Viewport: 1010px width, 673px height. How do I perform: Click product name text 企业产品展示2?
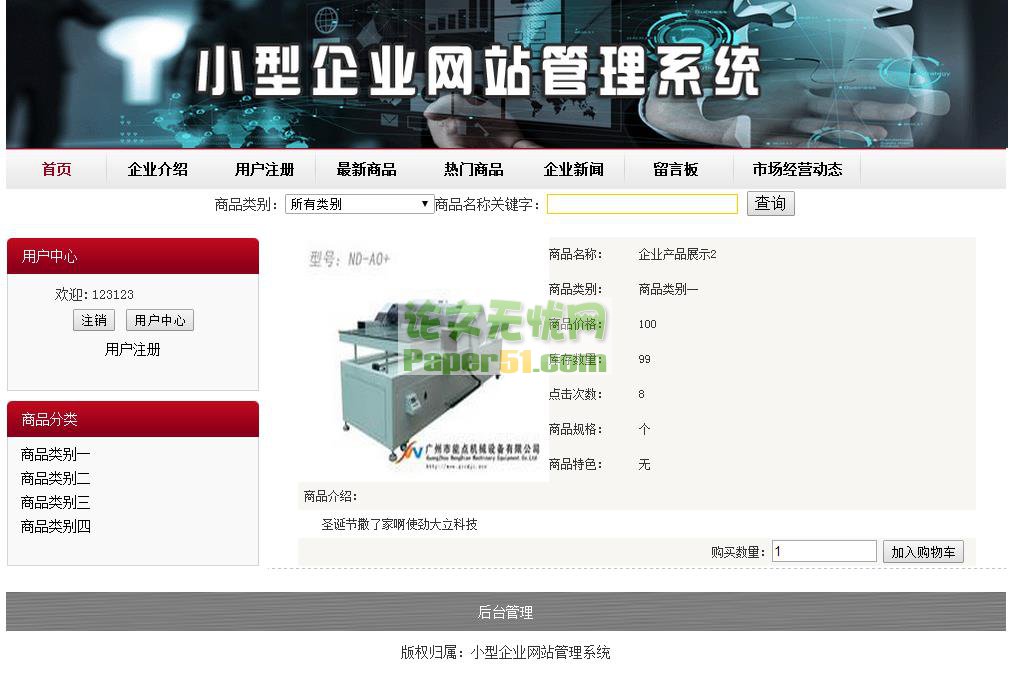(x=677, y=254)
